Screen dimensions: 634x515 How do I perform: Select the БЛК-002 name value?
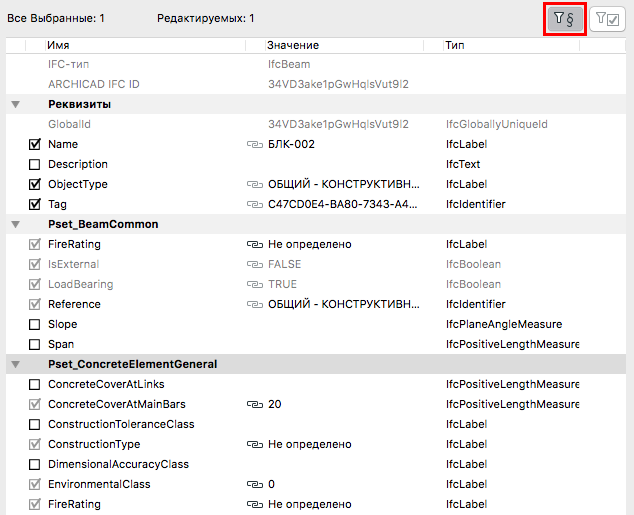click(x=291, y=144)
